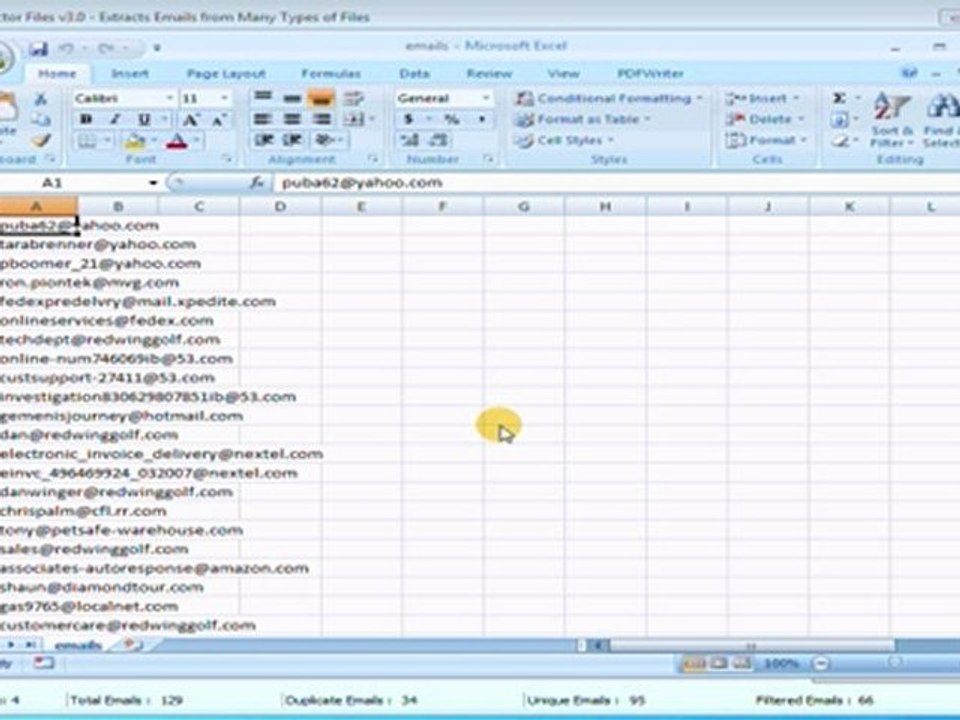Open the PDFWriter tab
Viewport: 960px width, 720px height.
pos(650,73)
